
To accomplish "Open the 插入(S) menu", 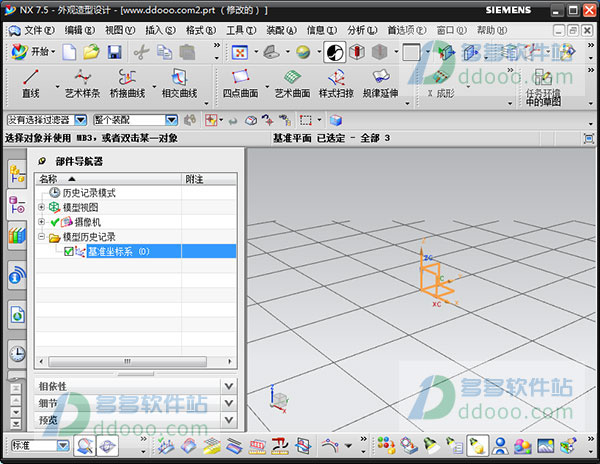I will (x=160, y=30).
